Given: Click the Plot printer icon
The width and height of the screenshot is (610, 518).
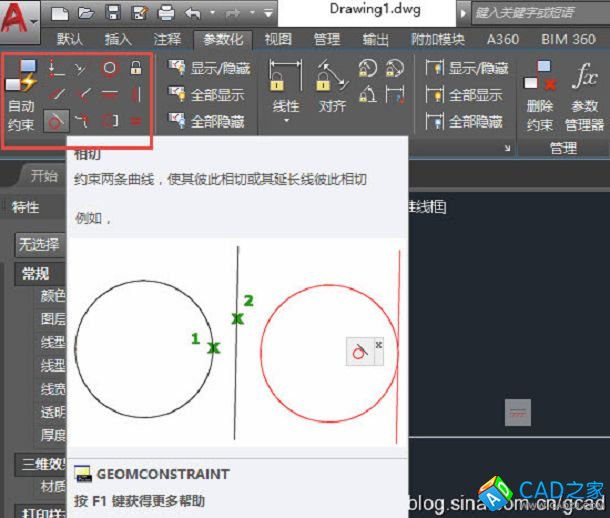Looking at the screenshot, I should click(166, 14).
